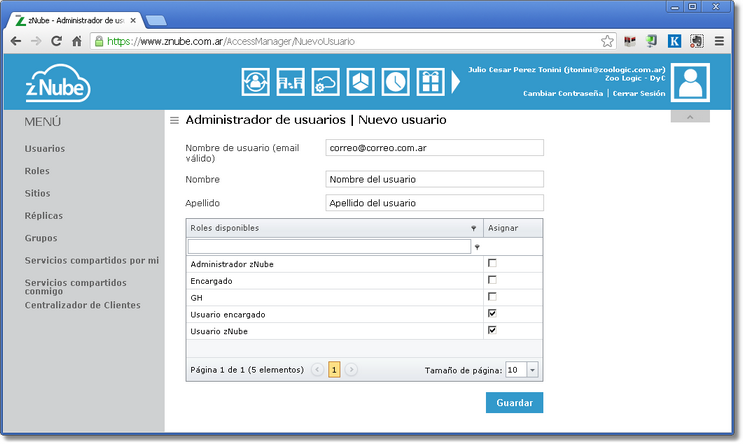Click the user sync icon in header
The width and height of the screenshot is (743, 444).
tap(256, 82)
